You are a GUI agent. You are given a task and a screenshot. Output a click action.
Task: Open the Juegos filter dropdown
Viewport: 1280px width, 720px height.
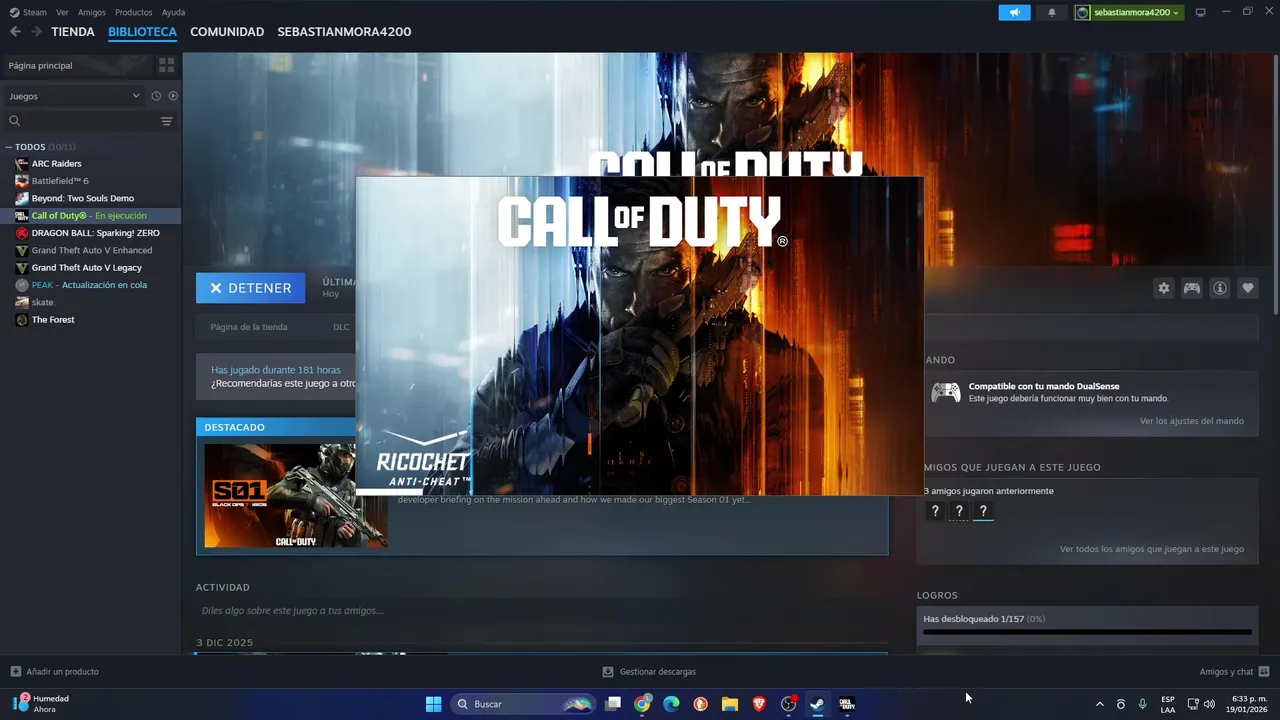[74, 96]
